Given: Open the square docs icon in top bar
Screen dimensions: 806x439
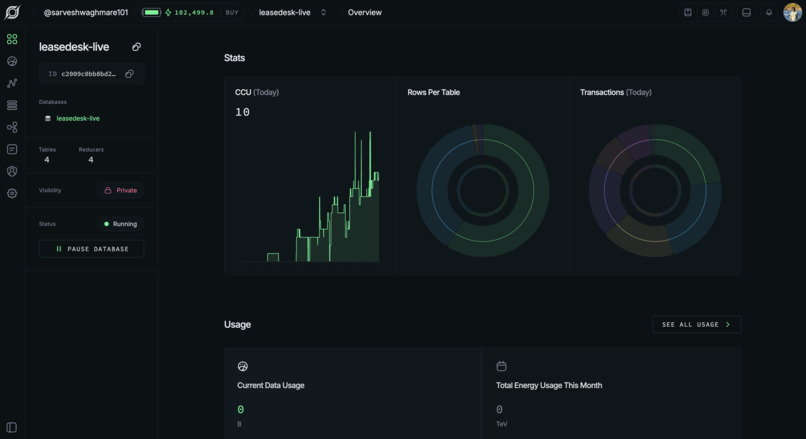Looking at the screenshot, I should 705,12.
